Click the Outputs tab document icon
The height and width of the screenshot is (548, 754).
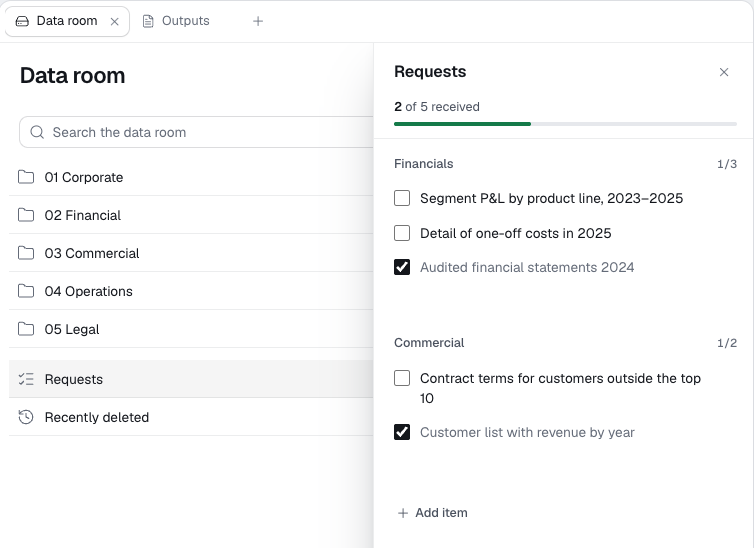[x=148, y=21]
